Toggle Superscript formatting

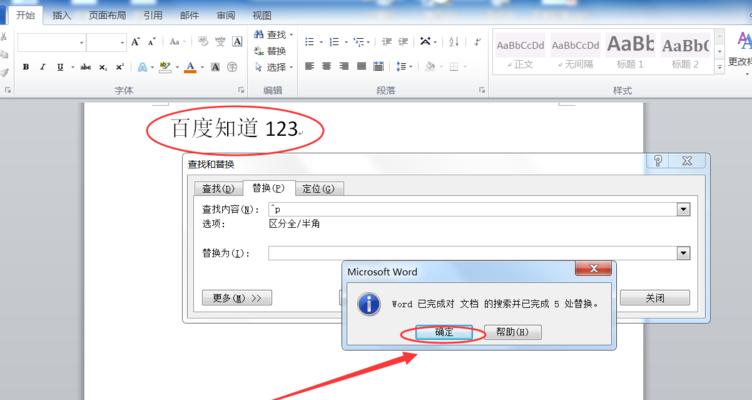coord(120,67)
